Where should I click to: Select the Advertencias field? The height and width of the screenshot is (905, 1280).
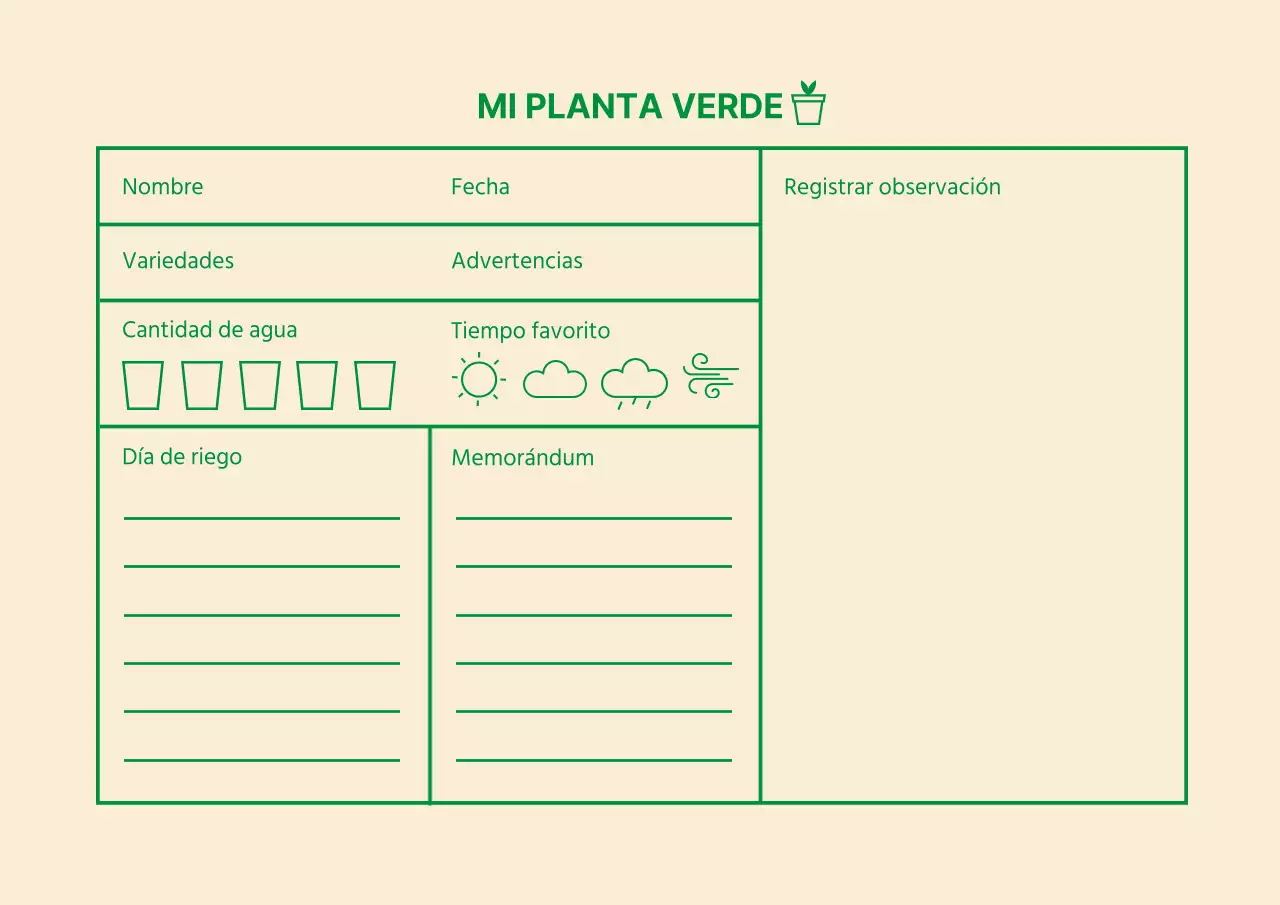(517, 261)
